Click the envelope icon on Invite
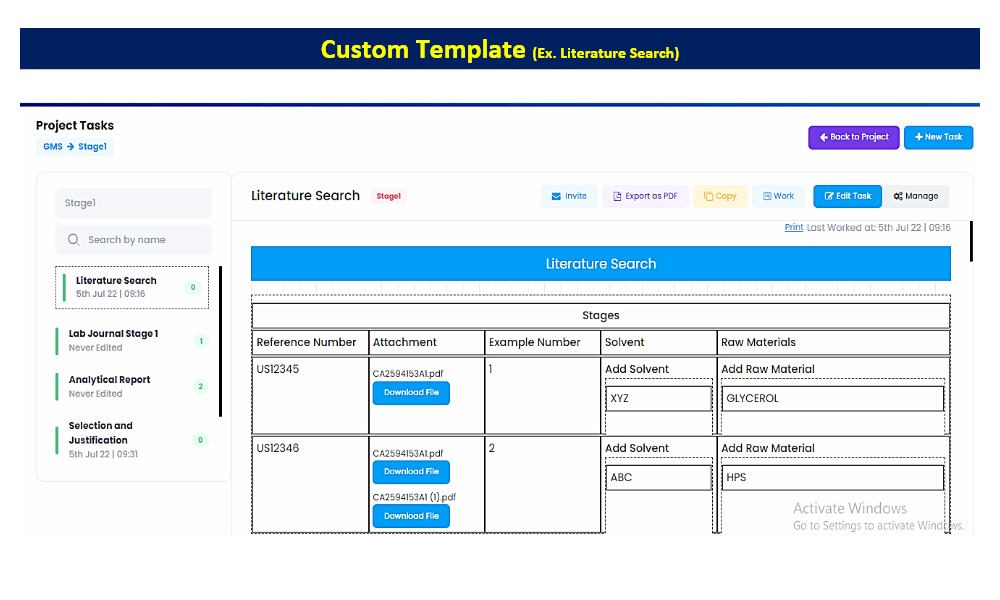 (x=556, y=196)
